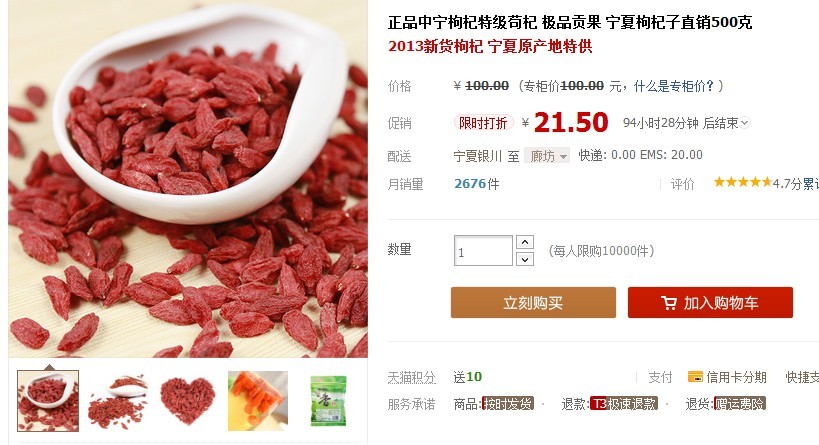Click the 2676件 monthly sales link

(x=476, y=184)
